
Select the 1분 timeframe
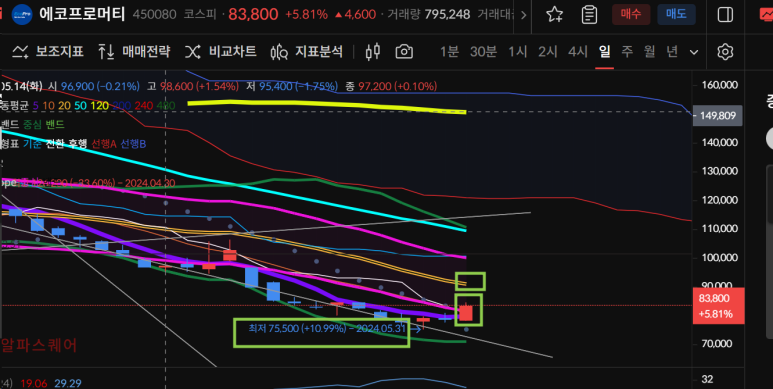coord(449,51)
